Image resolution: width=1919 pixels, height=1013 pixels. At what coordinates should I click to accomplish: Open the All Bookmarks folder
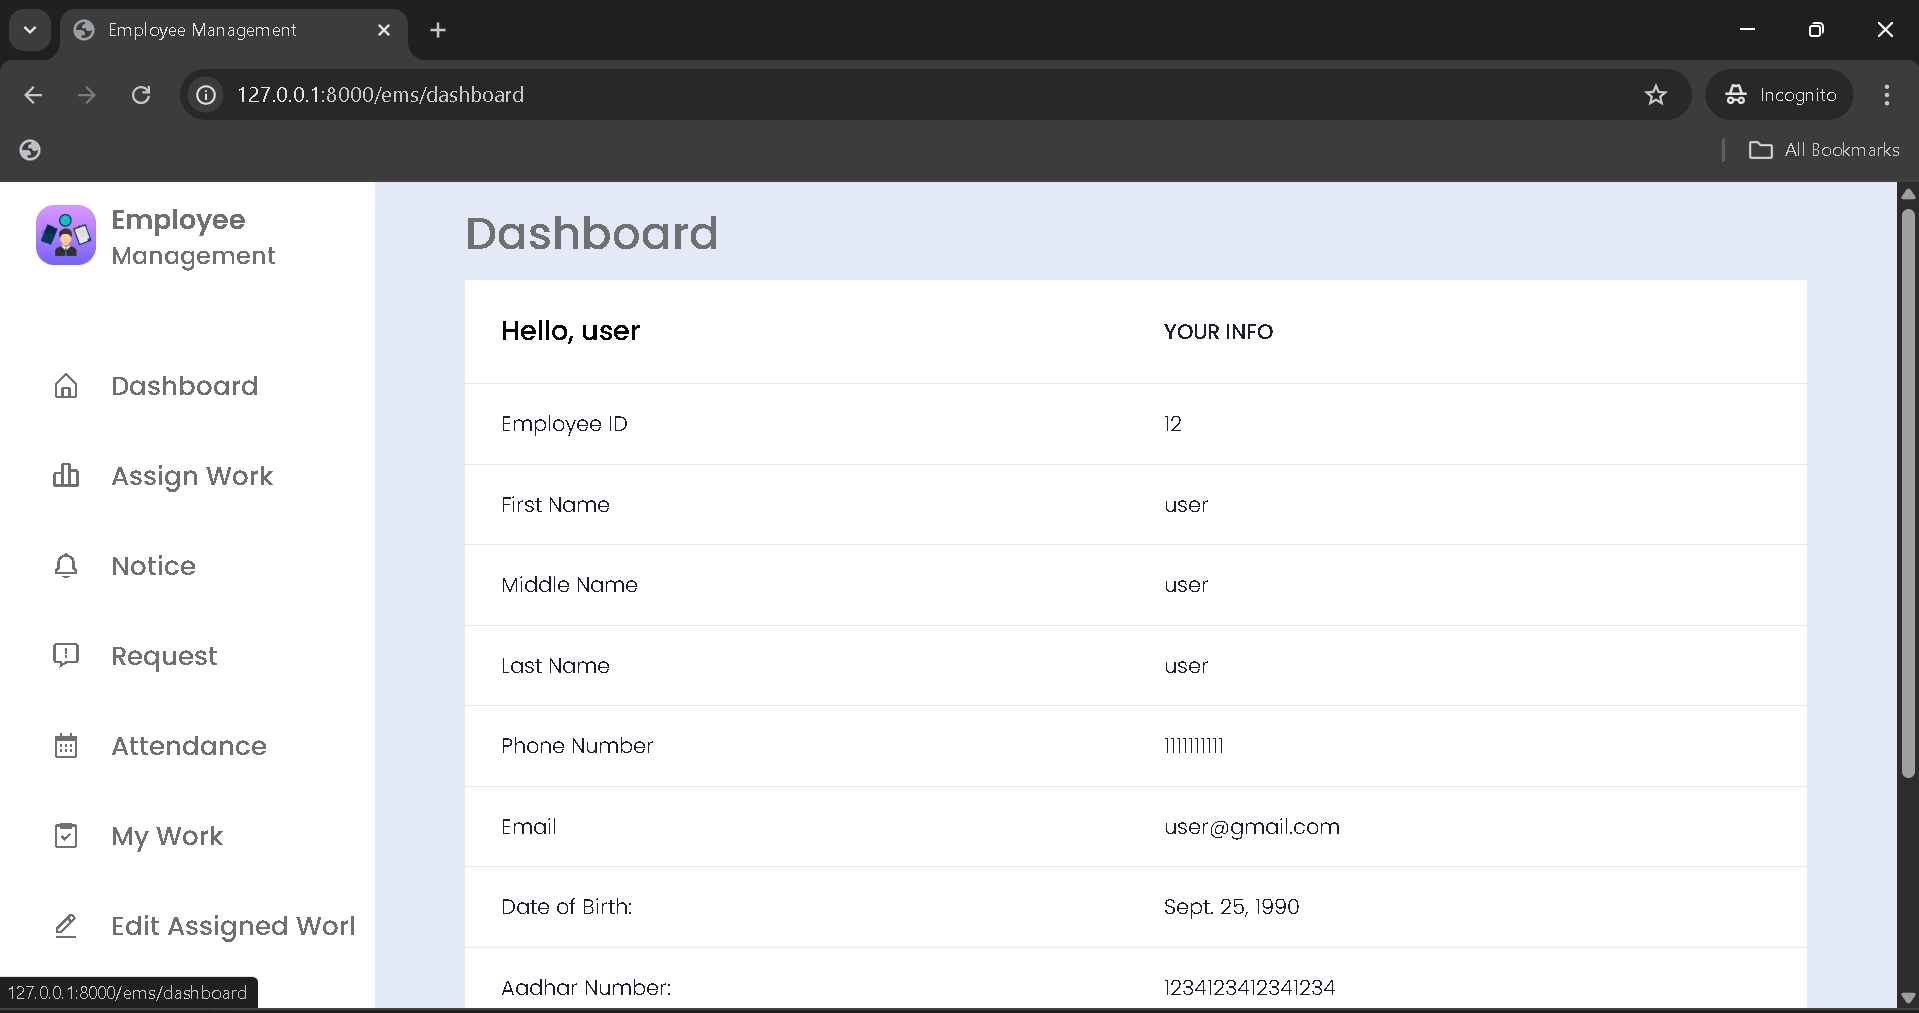pos(1824,150)
